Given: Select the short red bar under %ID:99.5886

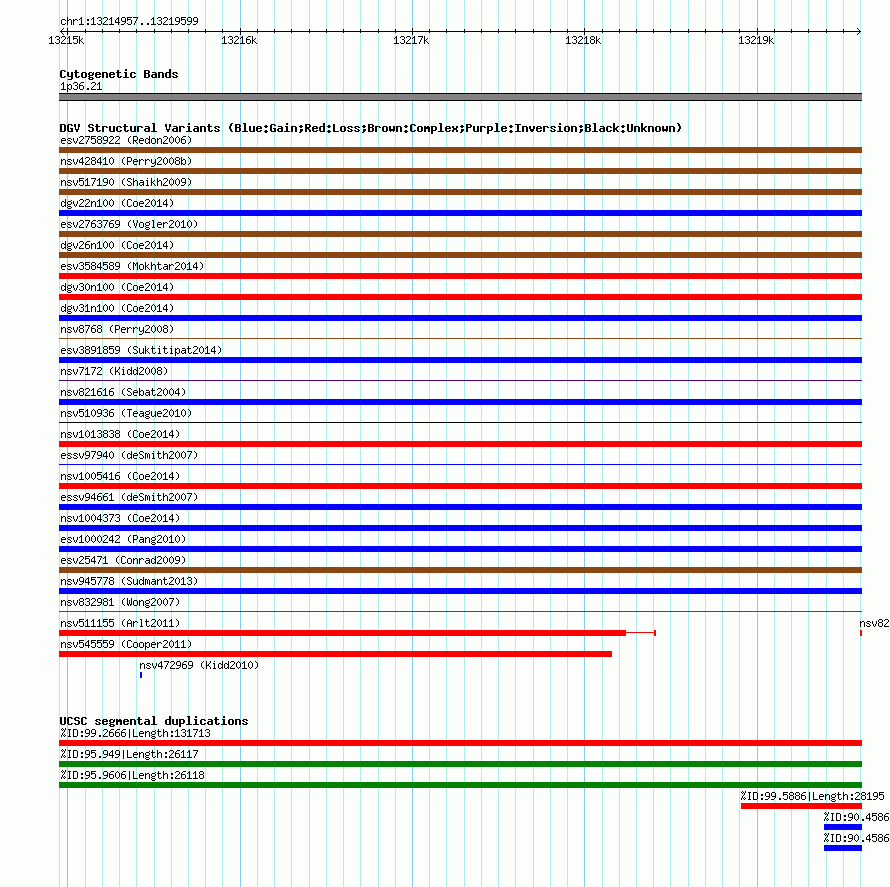Looking at the screenshot, I should (801, 806).
